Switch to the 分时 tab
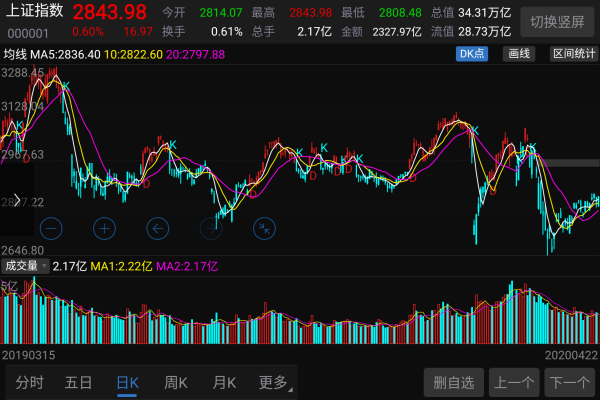The height and width of the screenshot is (400, 600). [x=29, y=382]
